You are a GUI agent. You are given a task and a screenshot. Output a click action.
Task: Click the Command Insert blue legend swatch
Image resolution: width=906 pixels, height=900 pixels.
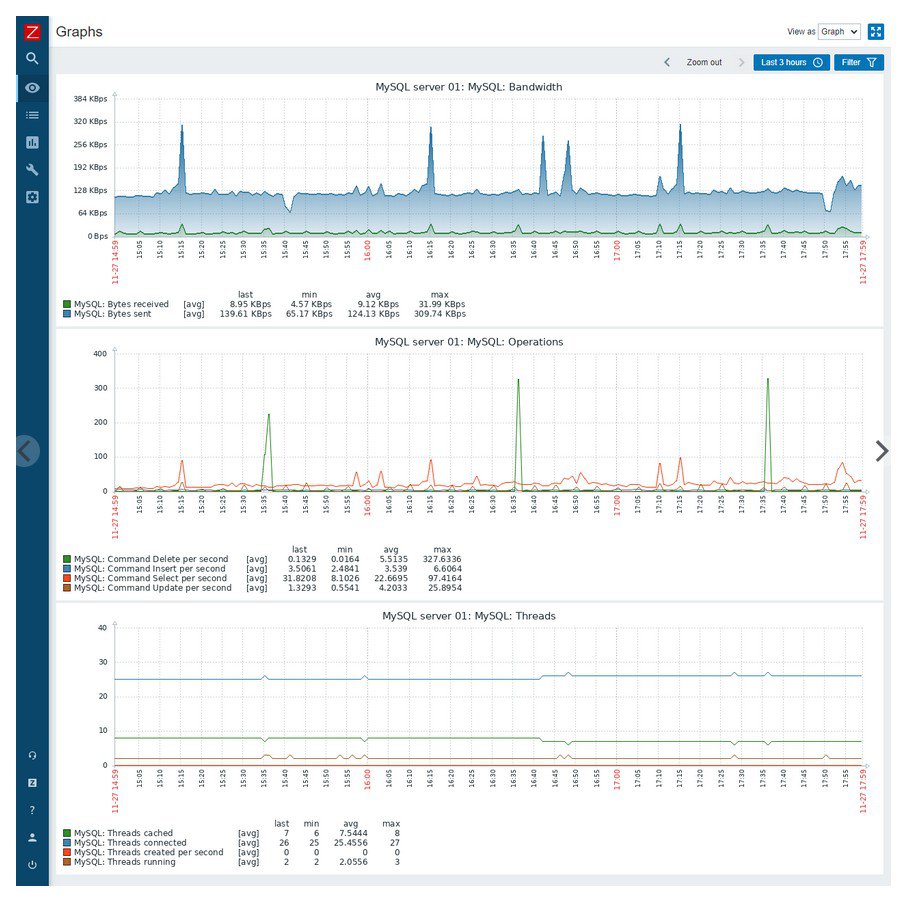coord(67,569)
